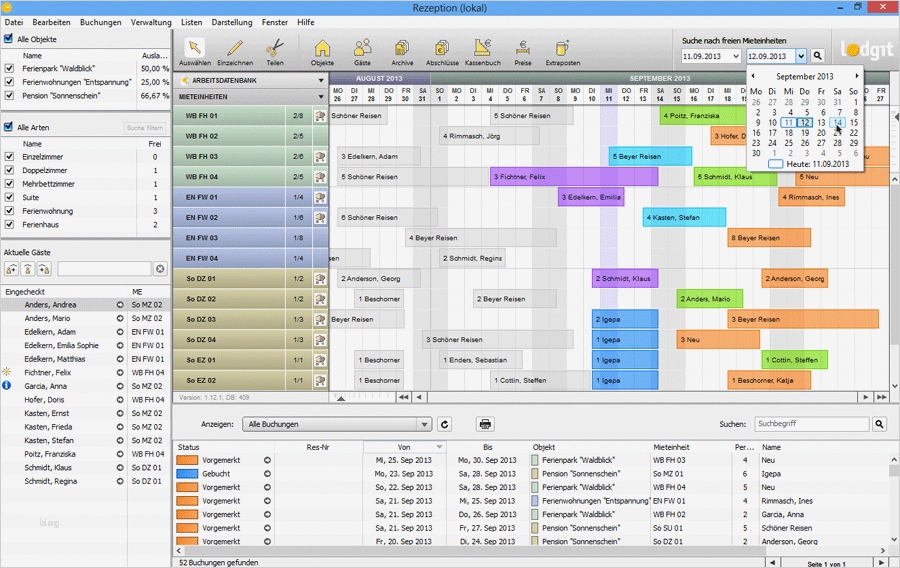
Task: Open the Darstellung menu
Action: click(x=232, y=22)
